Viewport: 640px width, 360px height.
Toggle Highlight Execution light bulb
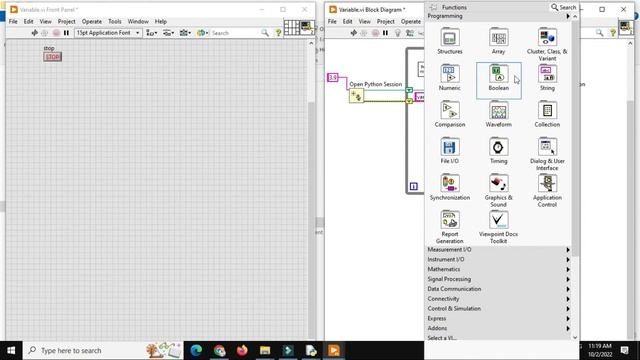(x=398, y=33)
